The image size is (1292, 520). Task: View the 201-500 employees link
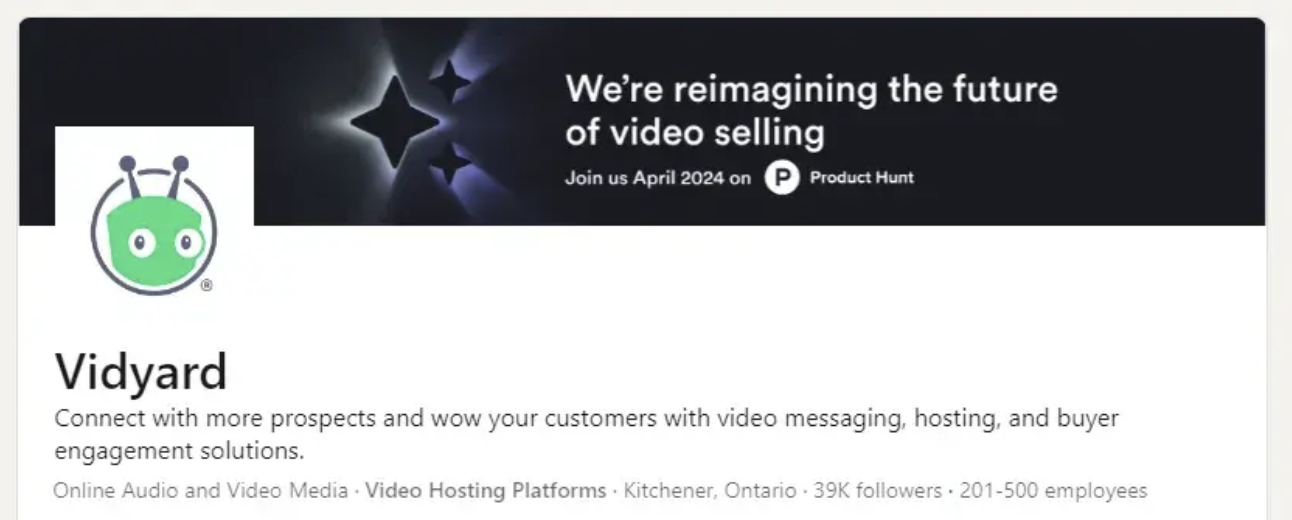pos(1053,491)
